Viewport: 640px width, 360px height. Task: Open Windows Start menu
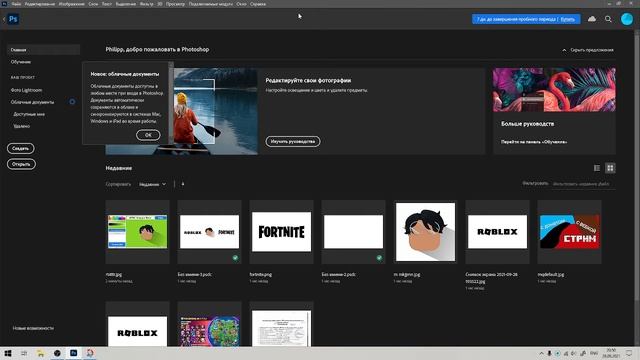tap(8, 353)
